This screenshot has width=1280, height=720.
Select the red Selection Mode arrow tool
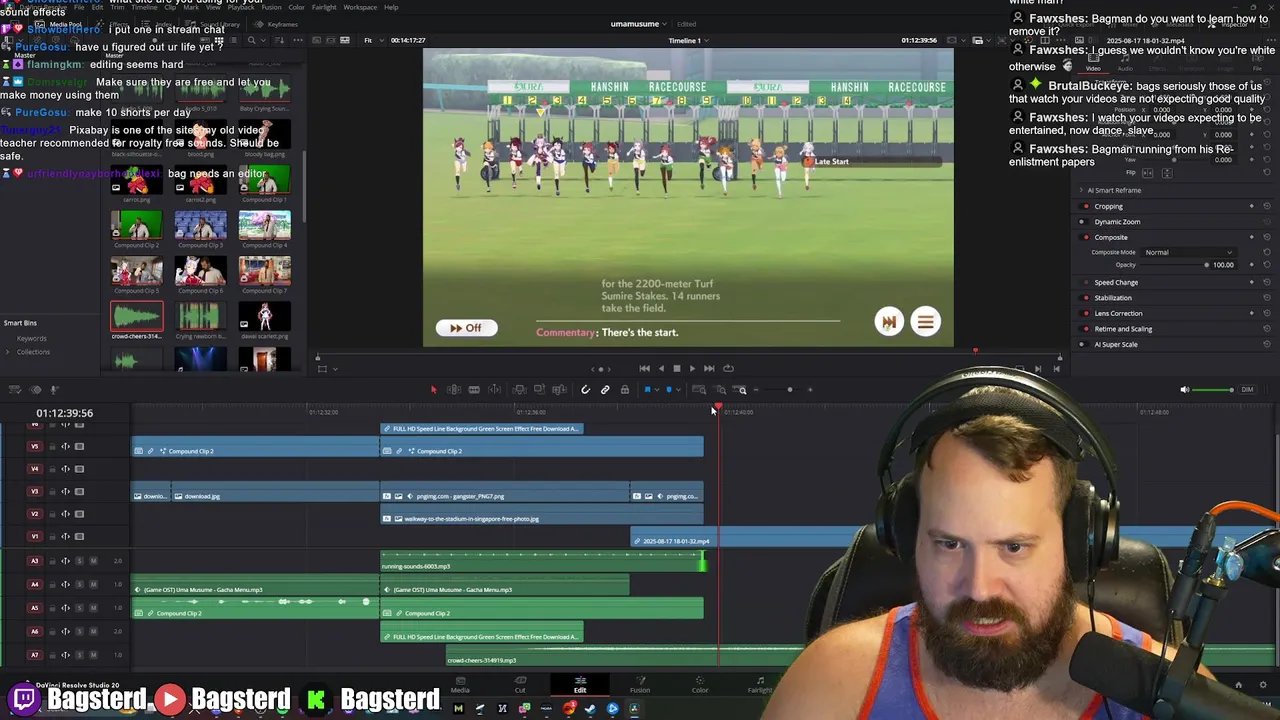click(x=433, y=390)
